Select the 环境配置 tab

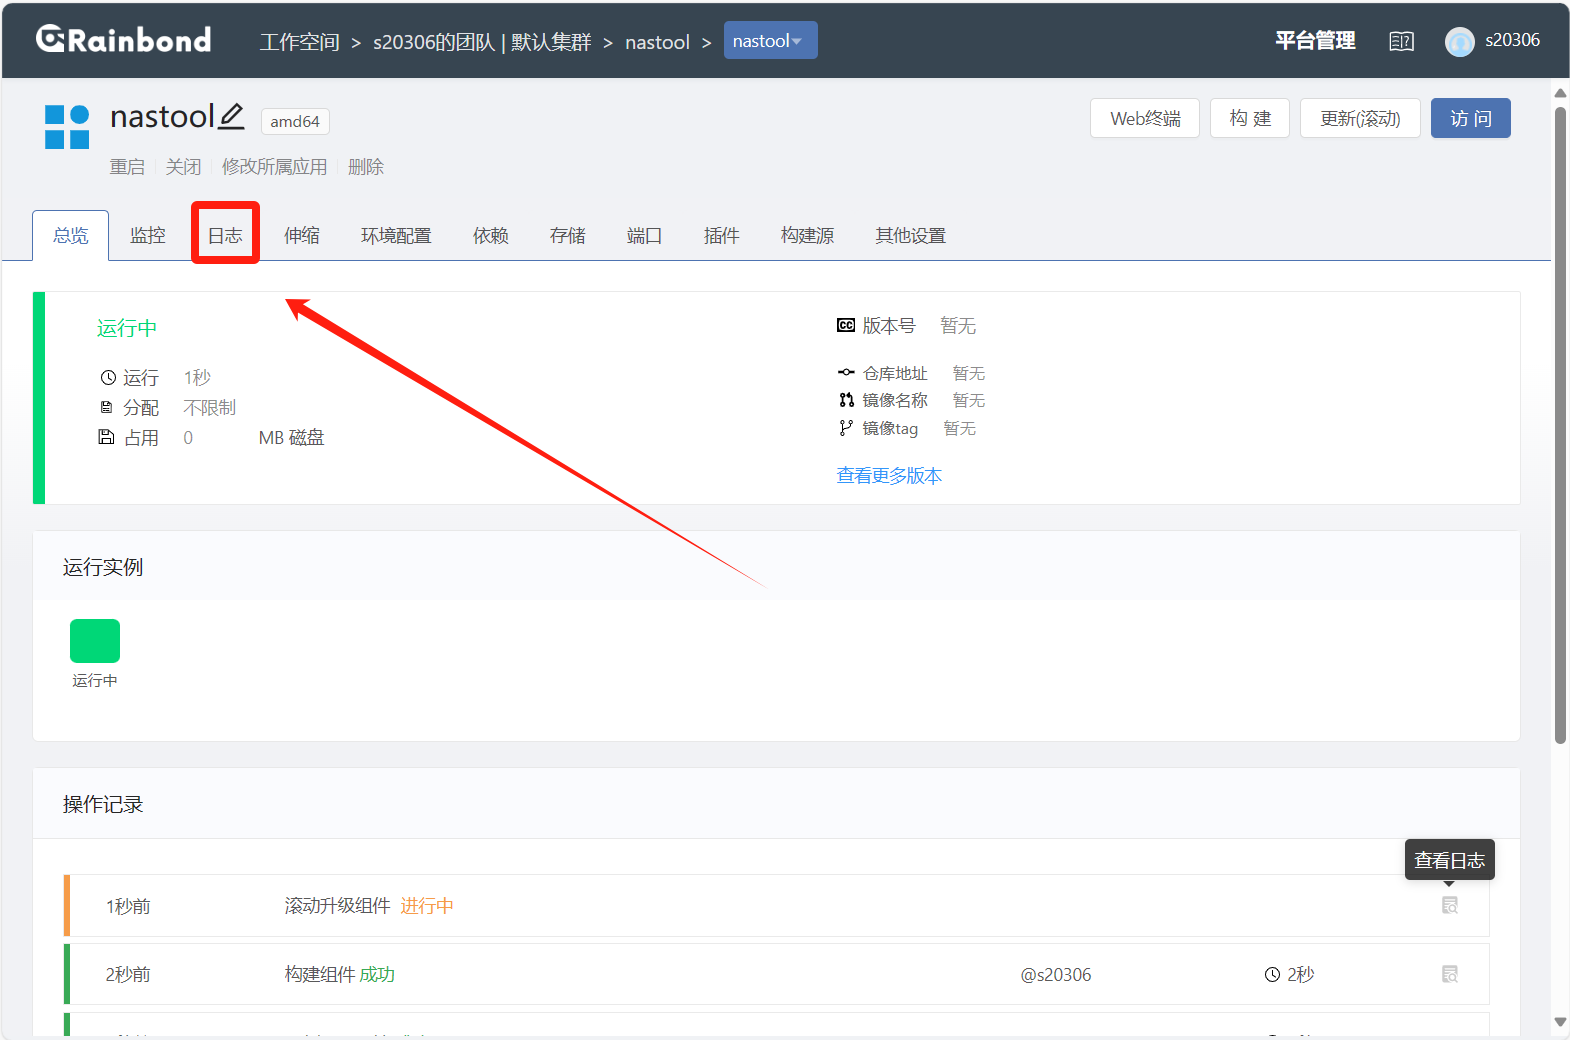[396, 235]
